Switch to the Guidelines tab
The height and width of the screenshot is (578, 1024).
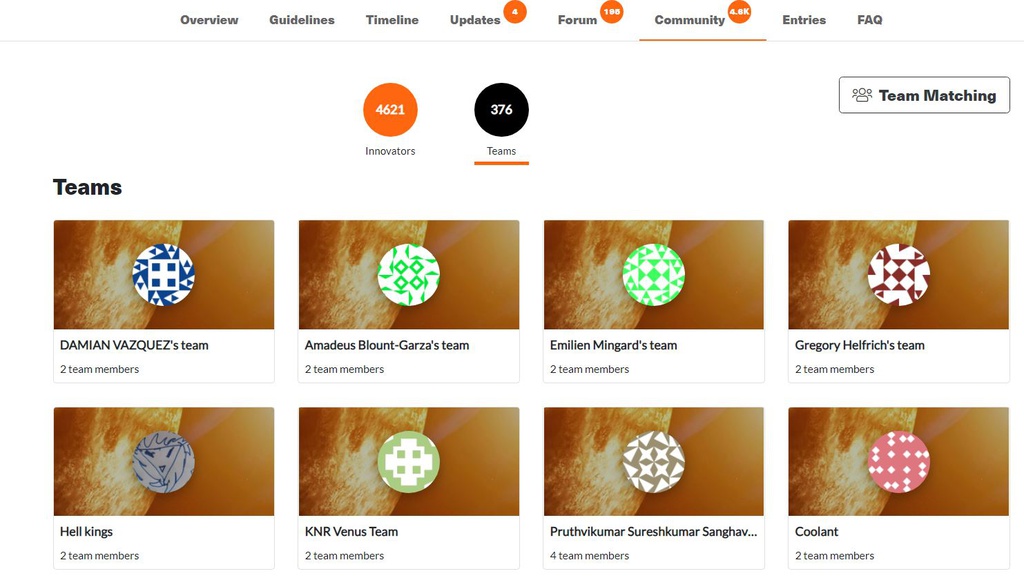302,20
